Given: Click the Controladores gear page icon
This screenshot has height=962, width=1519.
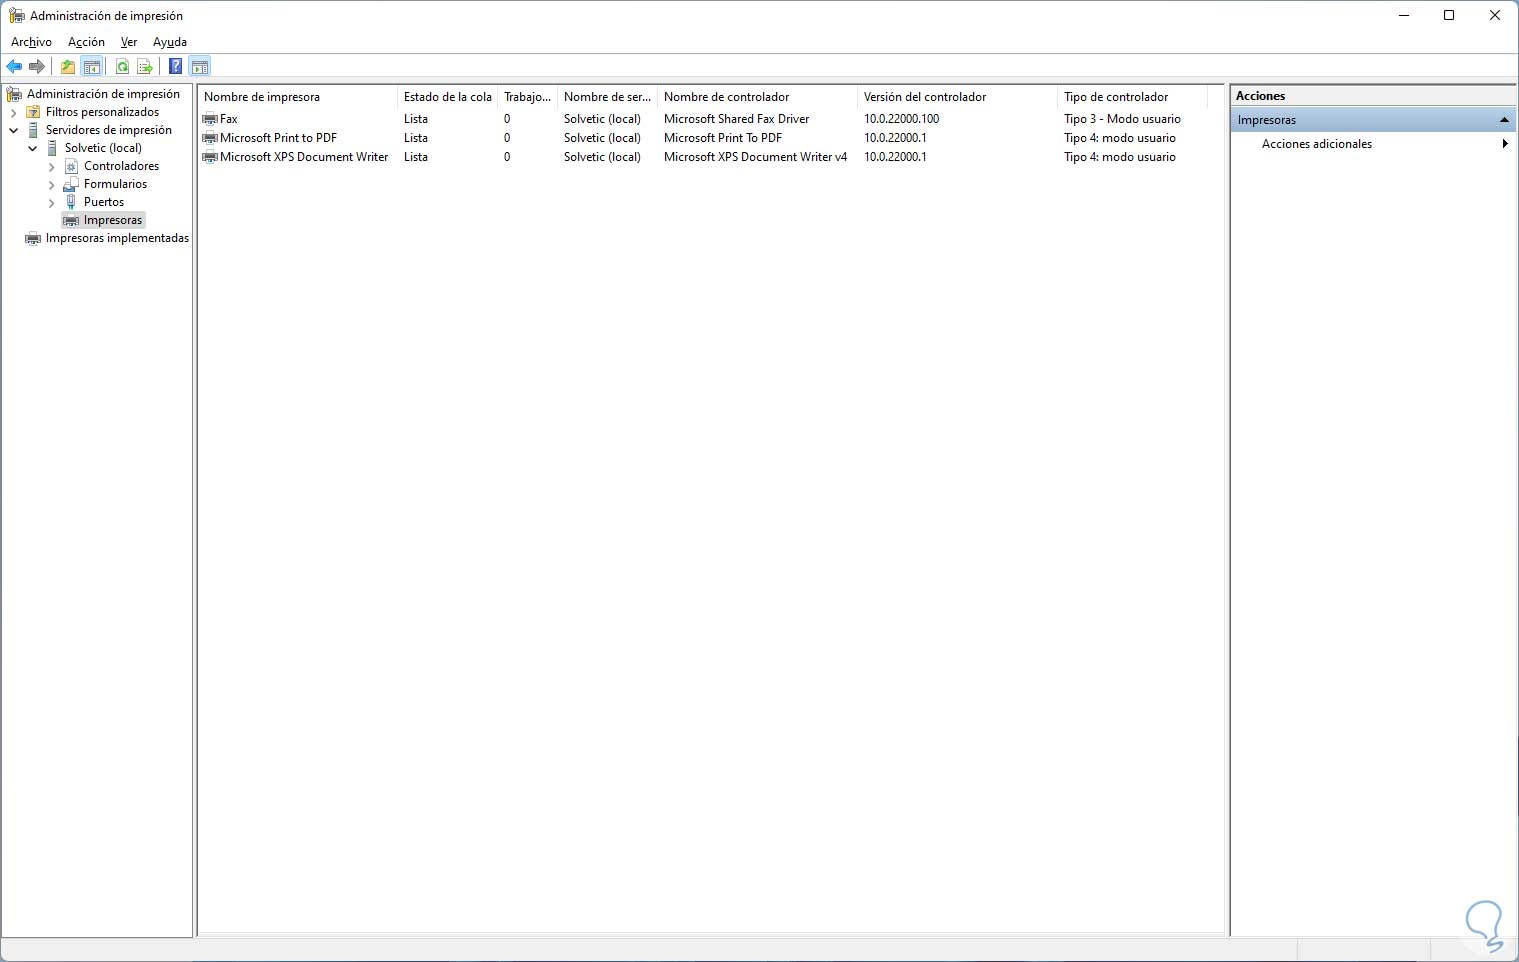Looking at the screenshot, I should point(71,166).
